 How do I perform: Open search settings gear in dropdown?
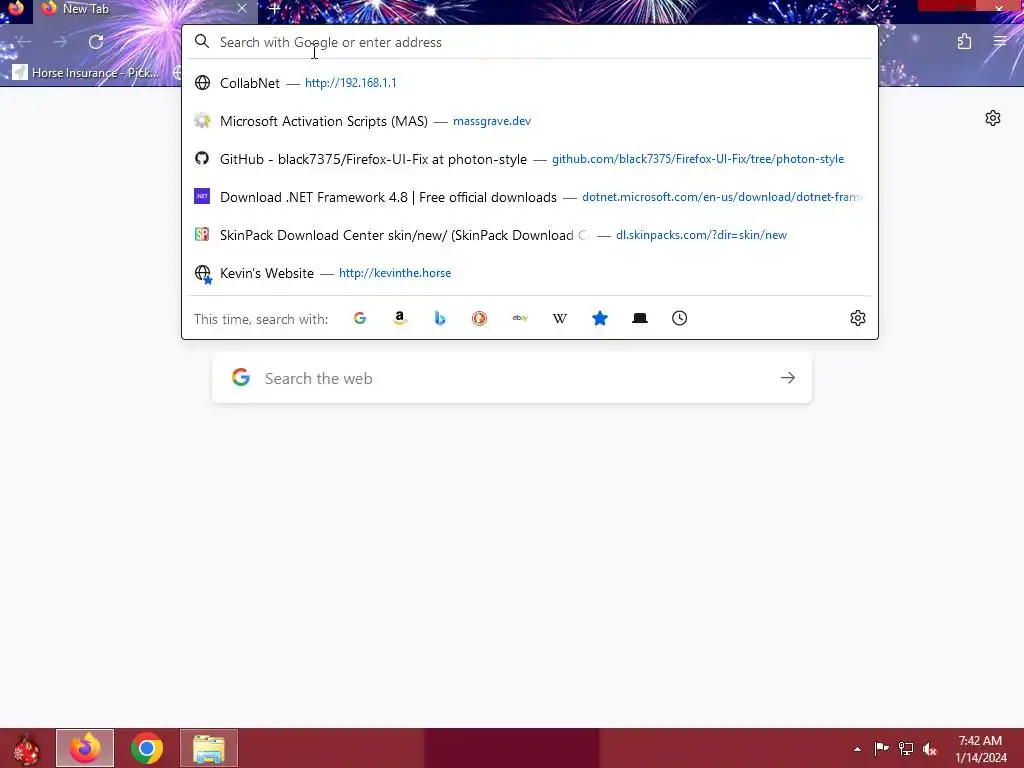[x=857, y=318]
